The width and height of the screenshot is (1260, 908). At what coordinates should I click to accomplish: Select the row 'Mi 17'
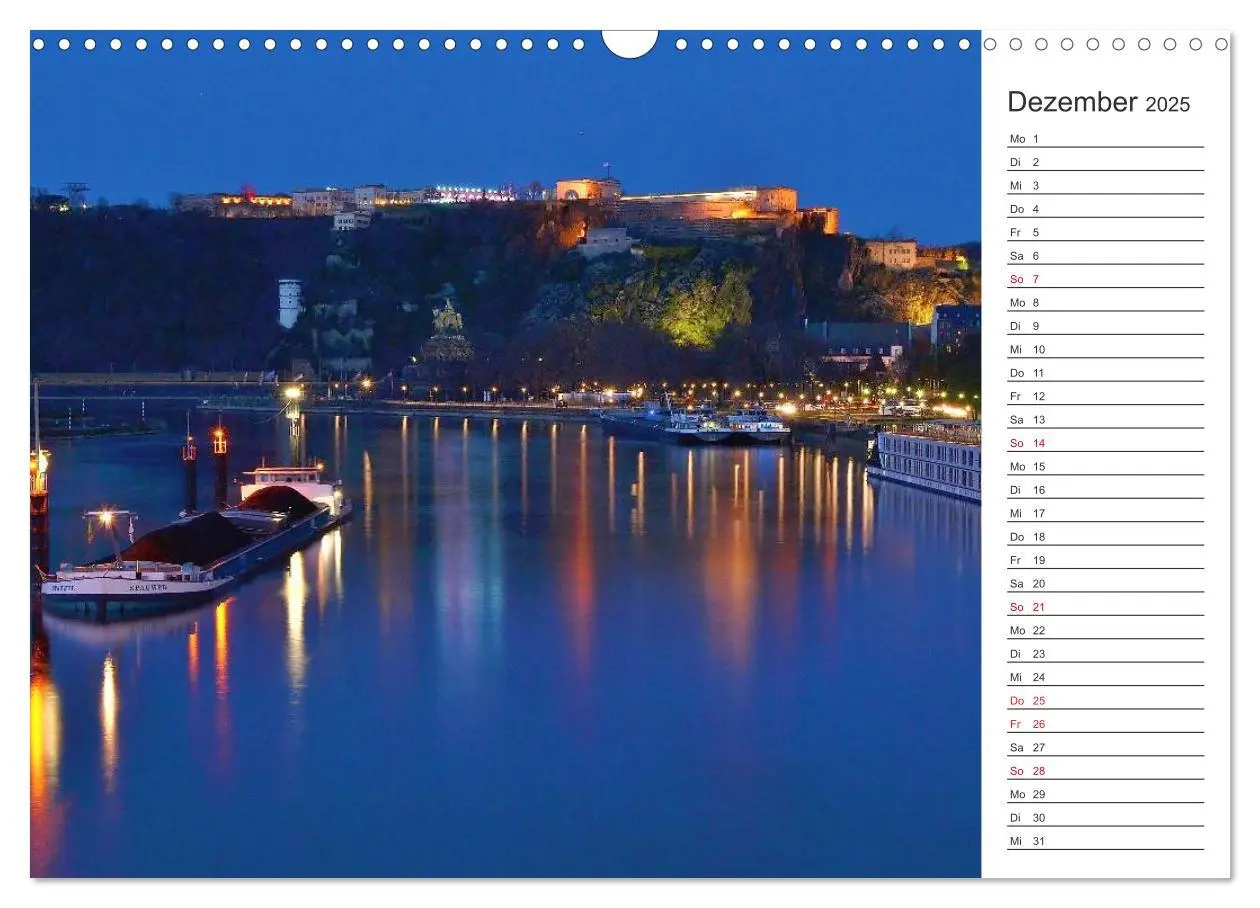(1106, 513)
